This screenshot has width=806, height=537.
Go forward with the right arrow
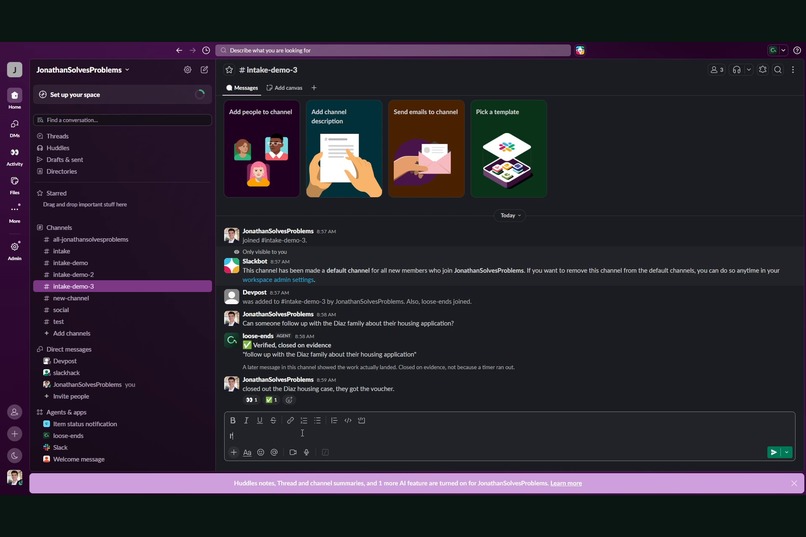click(x=193, y=50)
